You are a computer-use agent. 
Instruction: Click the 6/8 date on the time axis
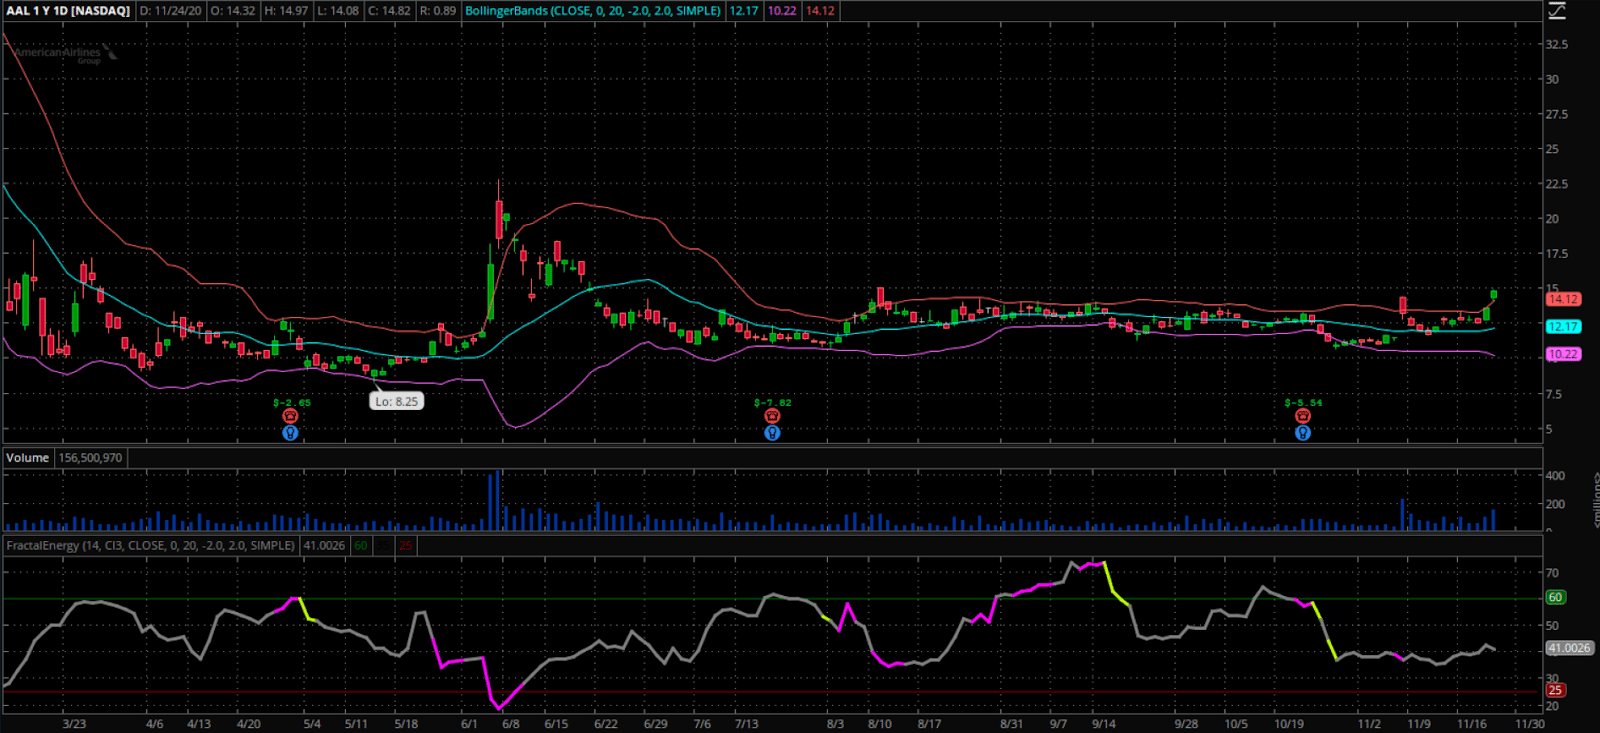tap(510, 724)
